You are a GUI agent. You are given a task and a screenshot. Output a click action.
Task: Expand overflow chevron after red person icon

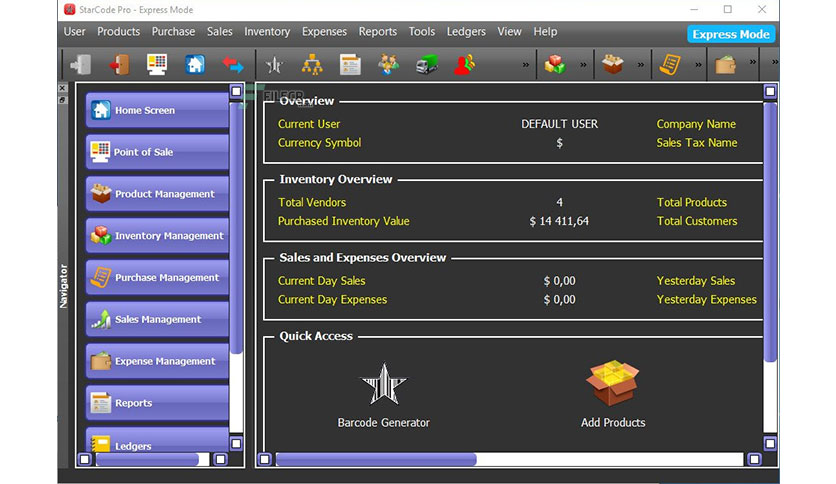click(x=526, y=64)
